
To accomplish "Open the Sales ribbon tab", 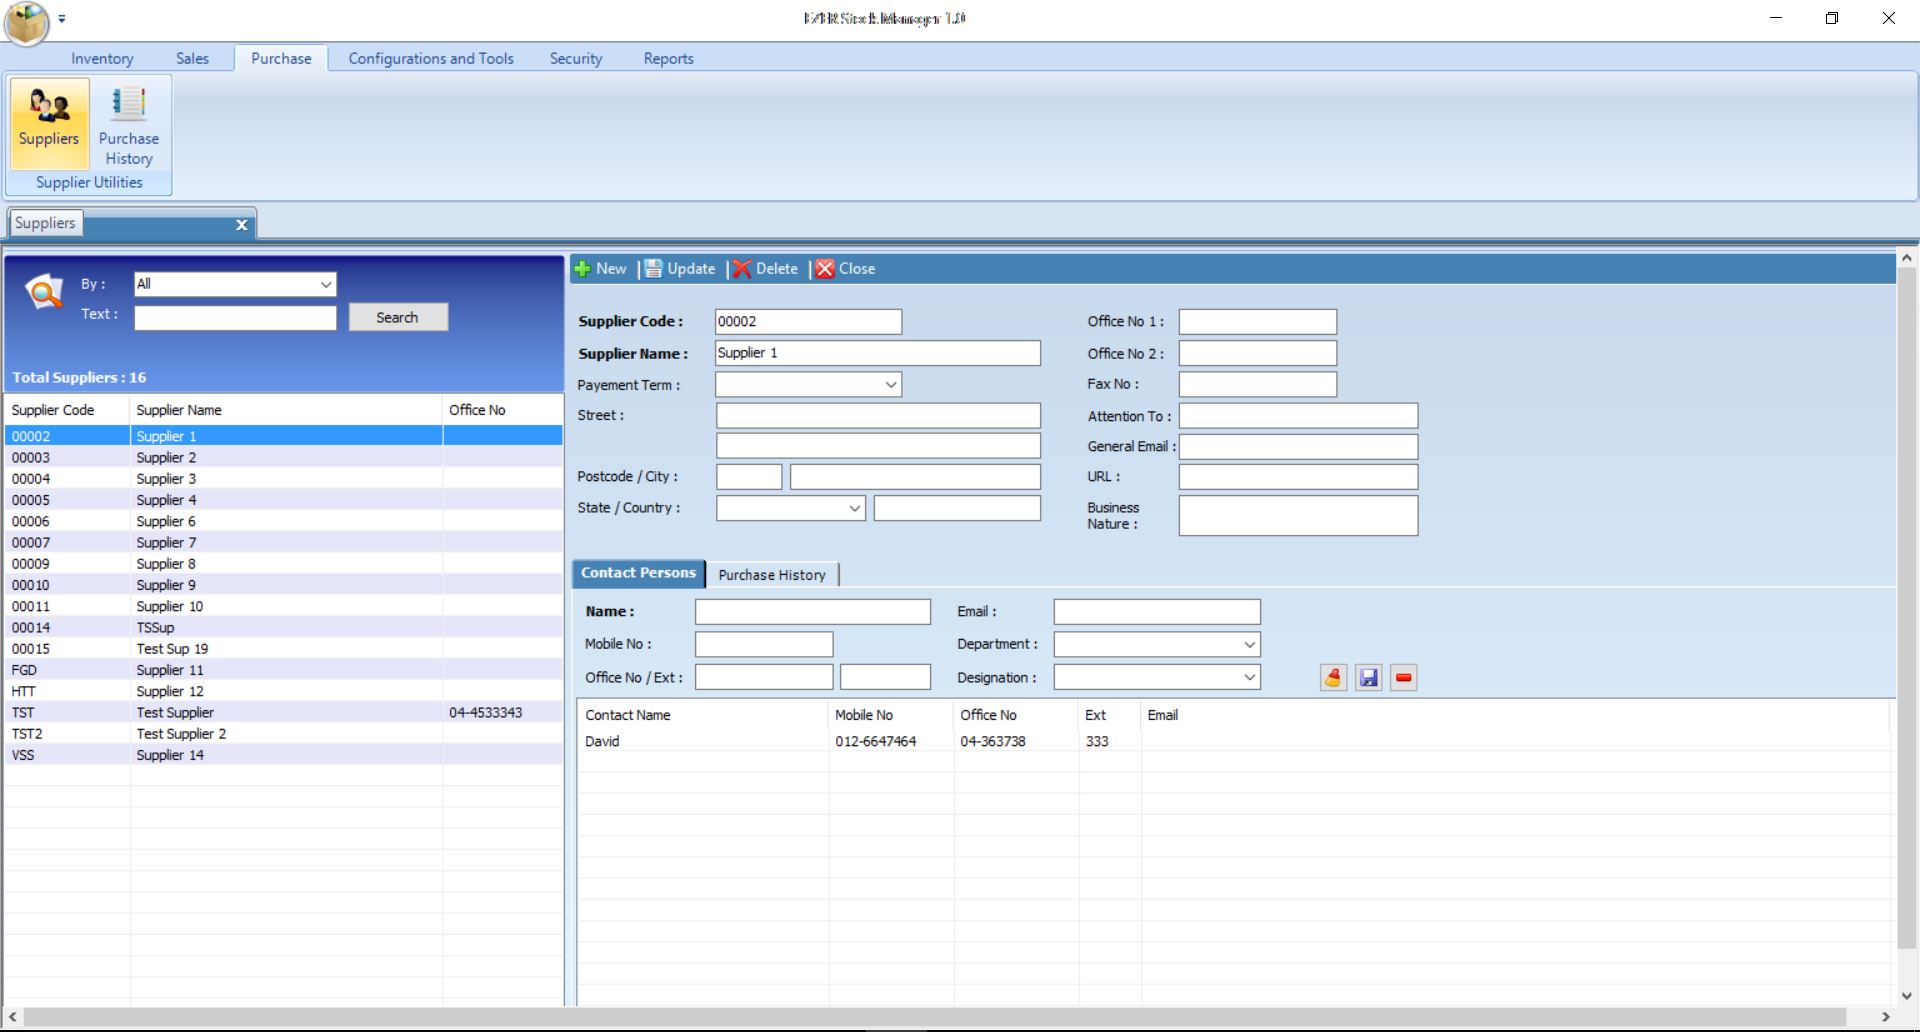I will [192, 59].
